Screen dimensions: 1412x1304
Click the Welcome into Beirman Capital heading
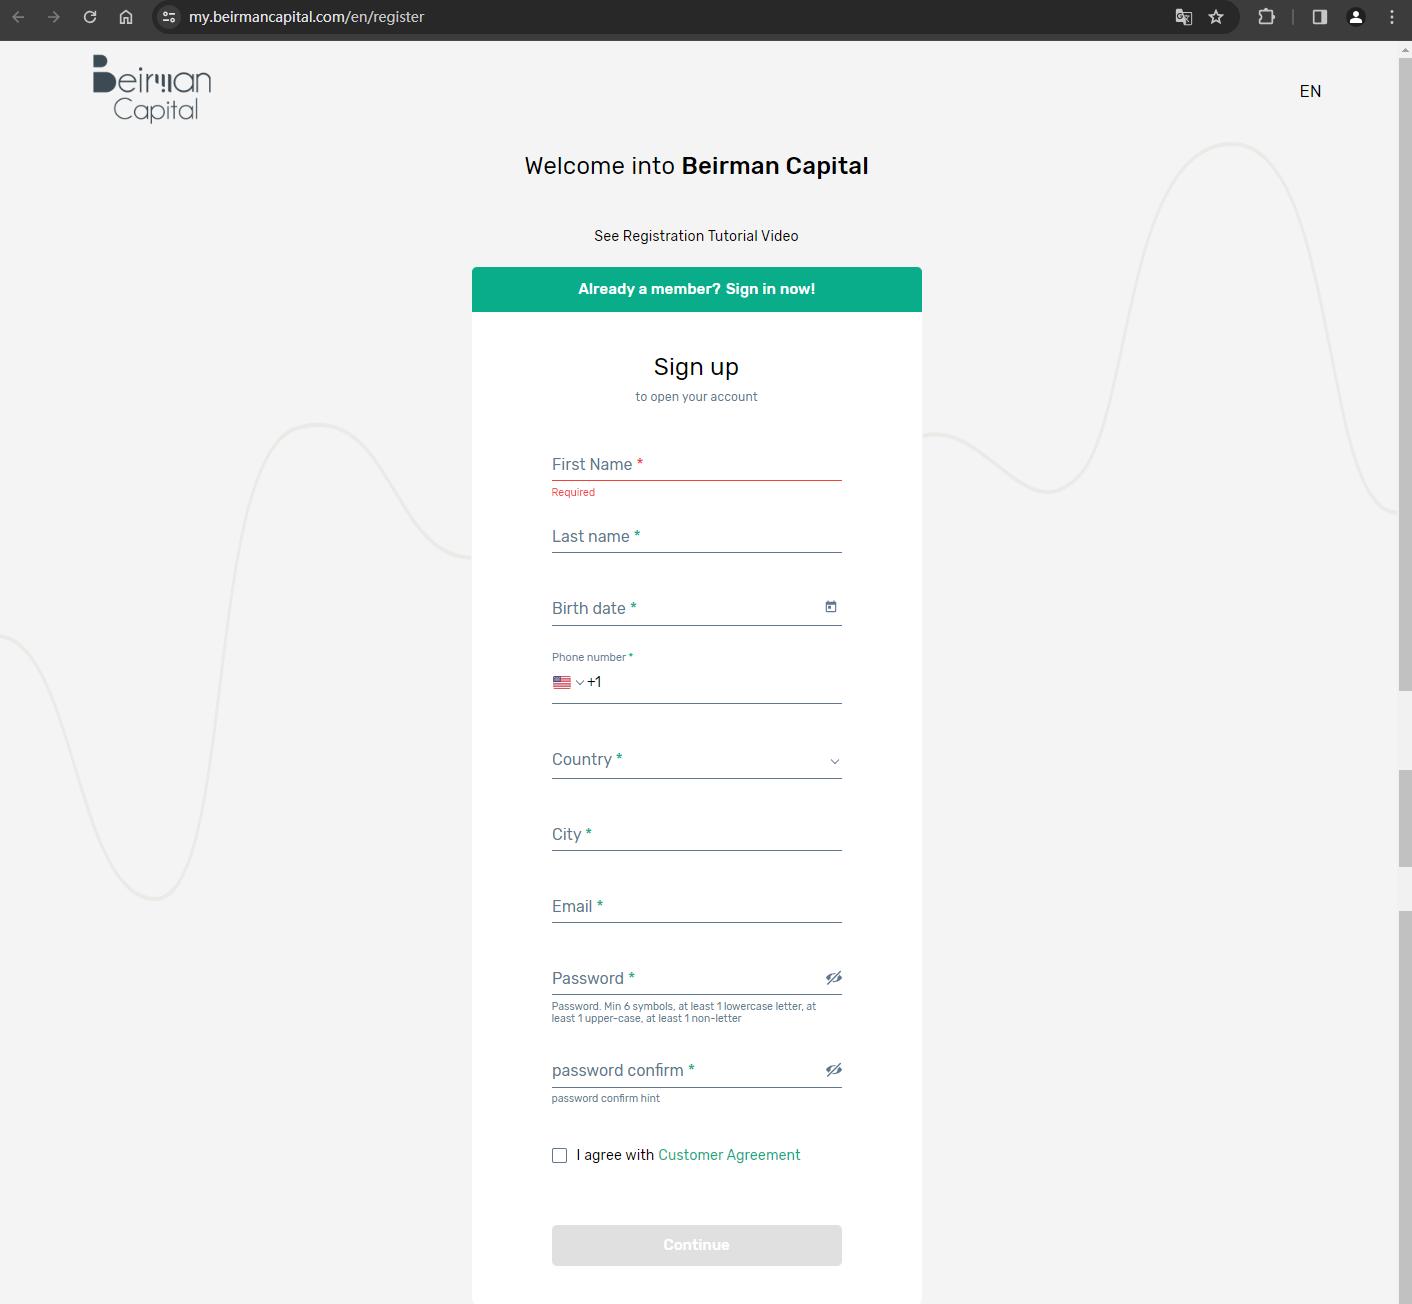[696, 166]
